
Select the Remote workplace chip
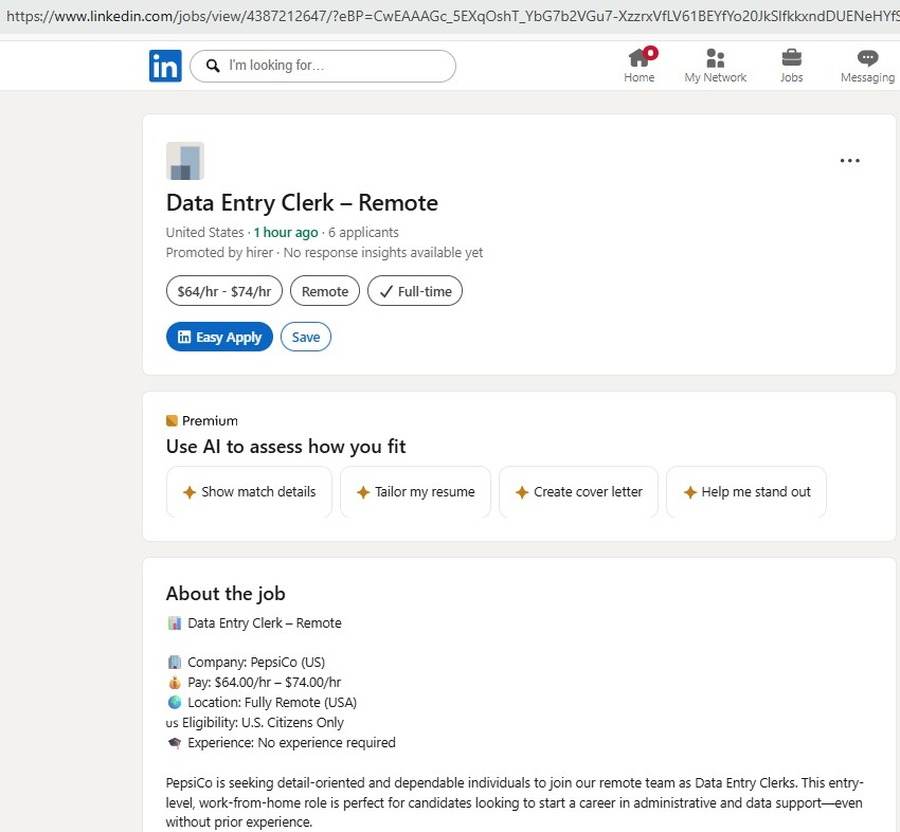tap(325, 291)
